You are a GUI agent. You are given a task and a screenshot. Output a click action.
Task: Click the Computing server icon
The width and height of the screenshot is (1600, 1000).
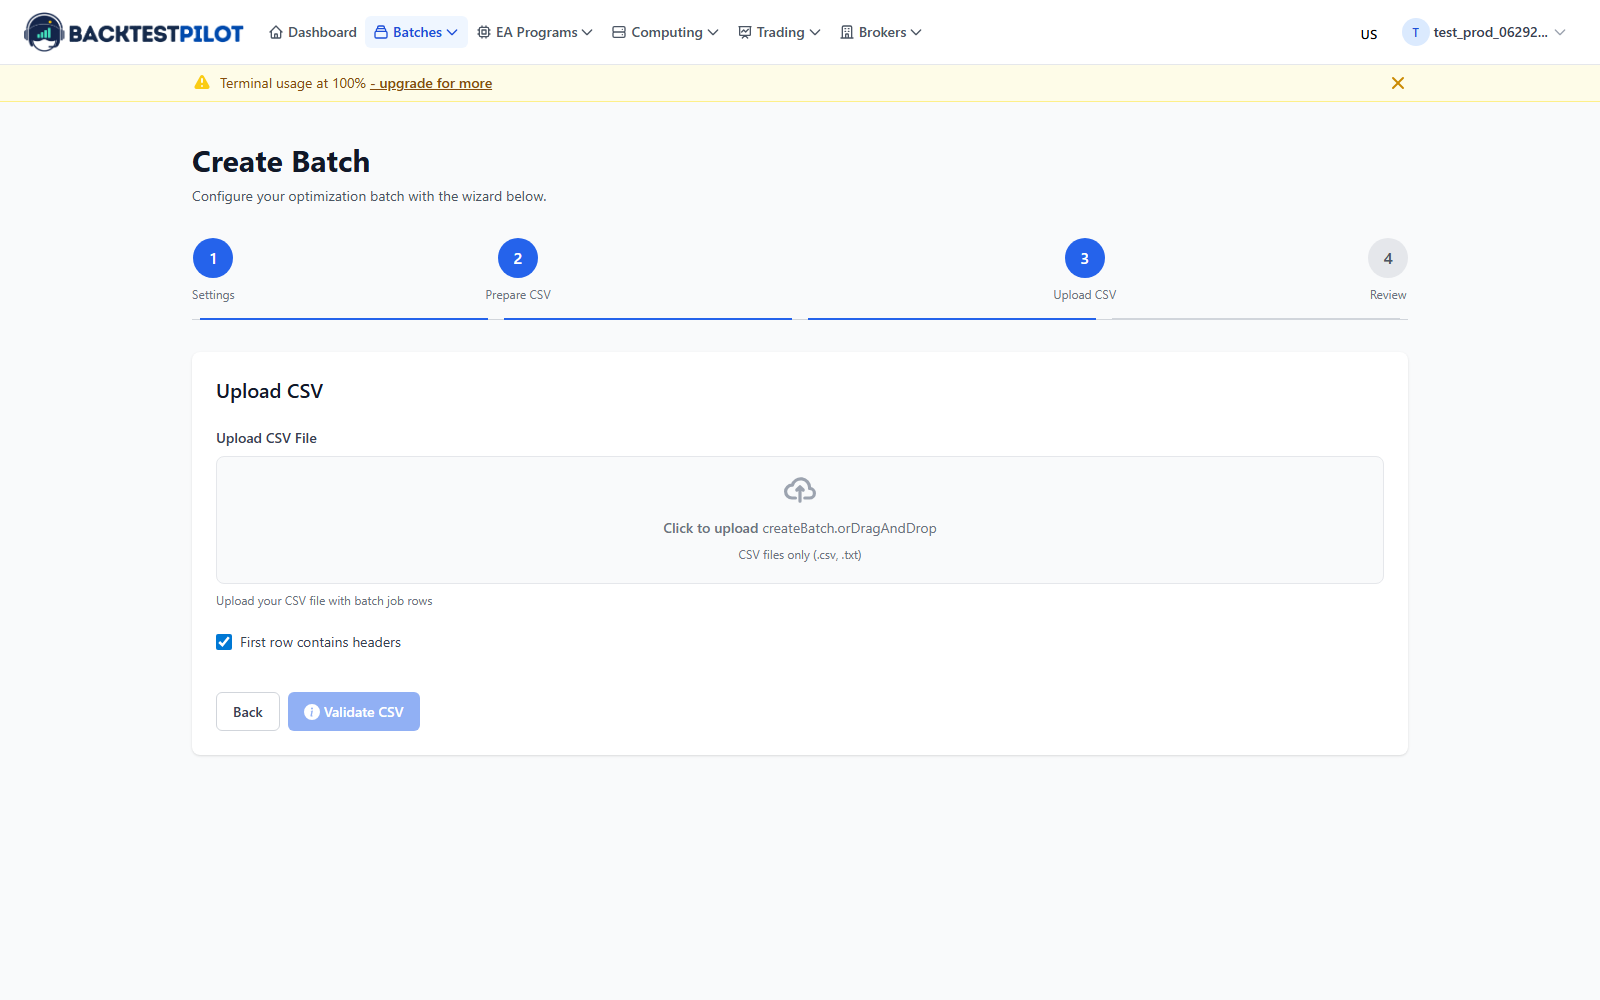[x=619, y=32]
